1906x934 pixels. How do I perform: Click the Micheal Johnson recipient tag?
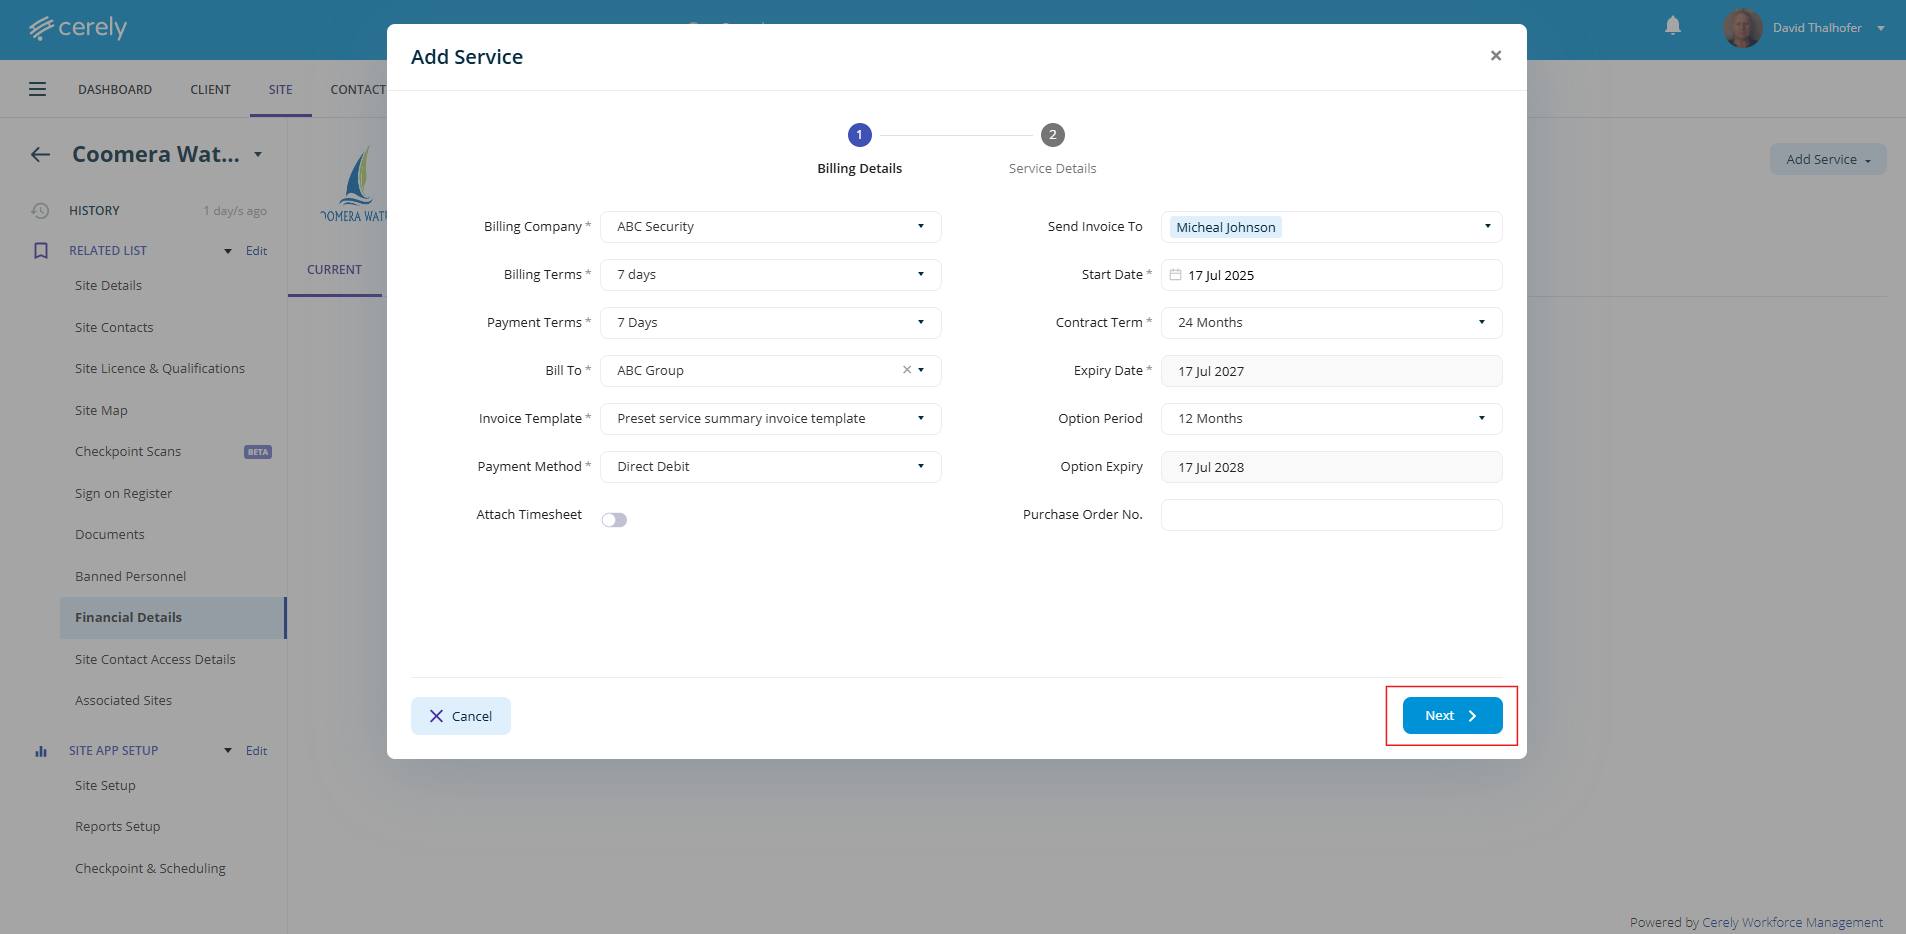(1226, 227)
